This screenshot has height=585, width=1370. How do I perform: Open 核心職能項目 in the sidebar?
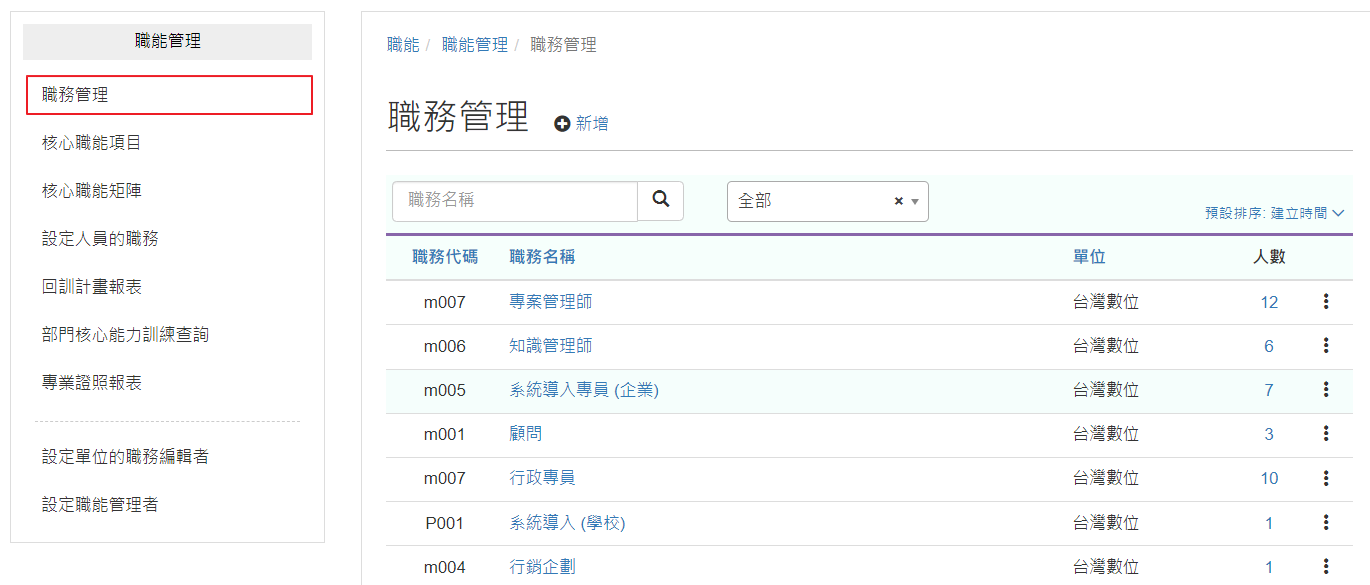point(92,143)
